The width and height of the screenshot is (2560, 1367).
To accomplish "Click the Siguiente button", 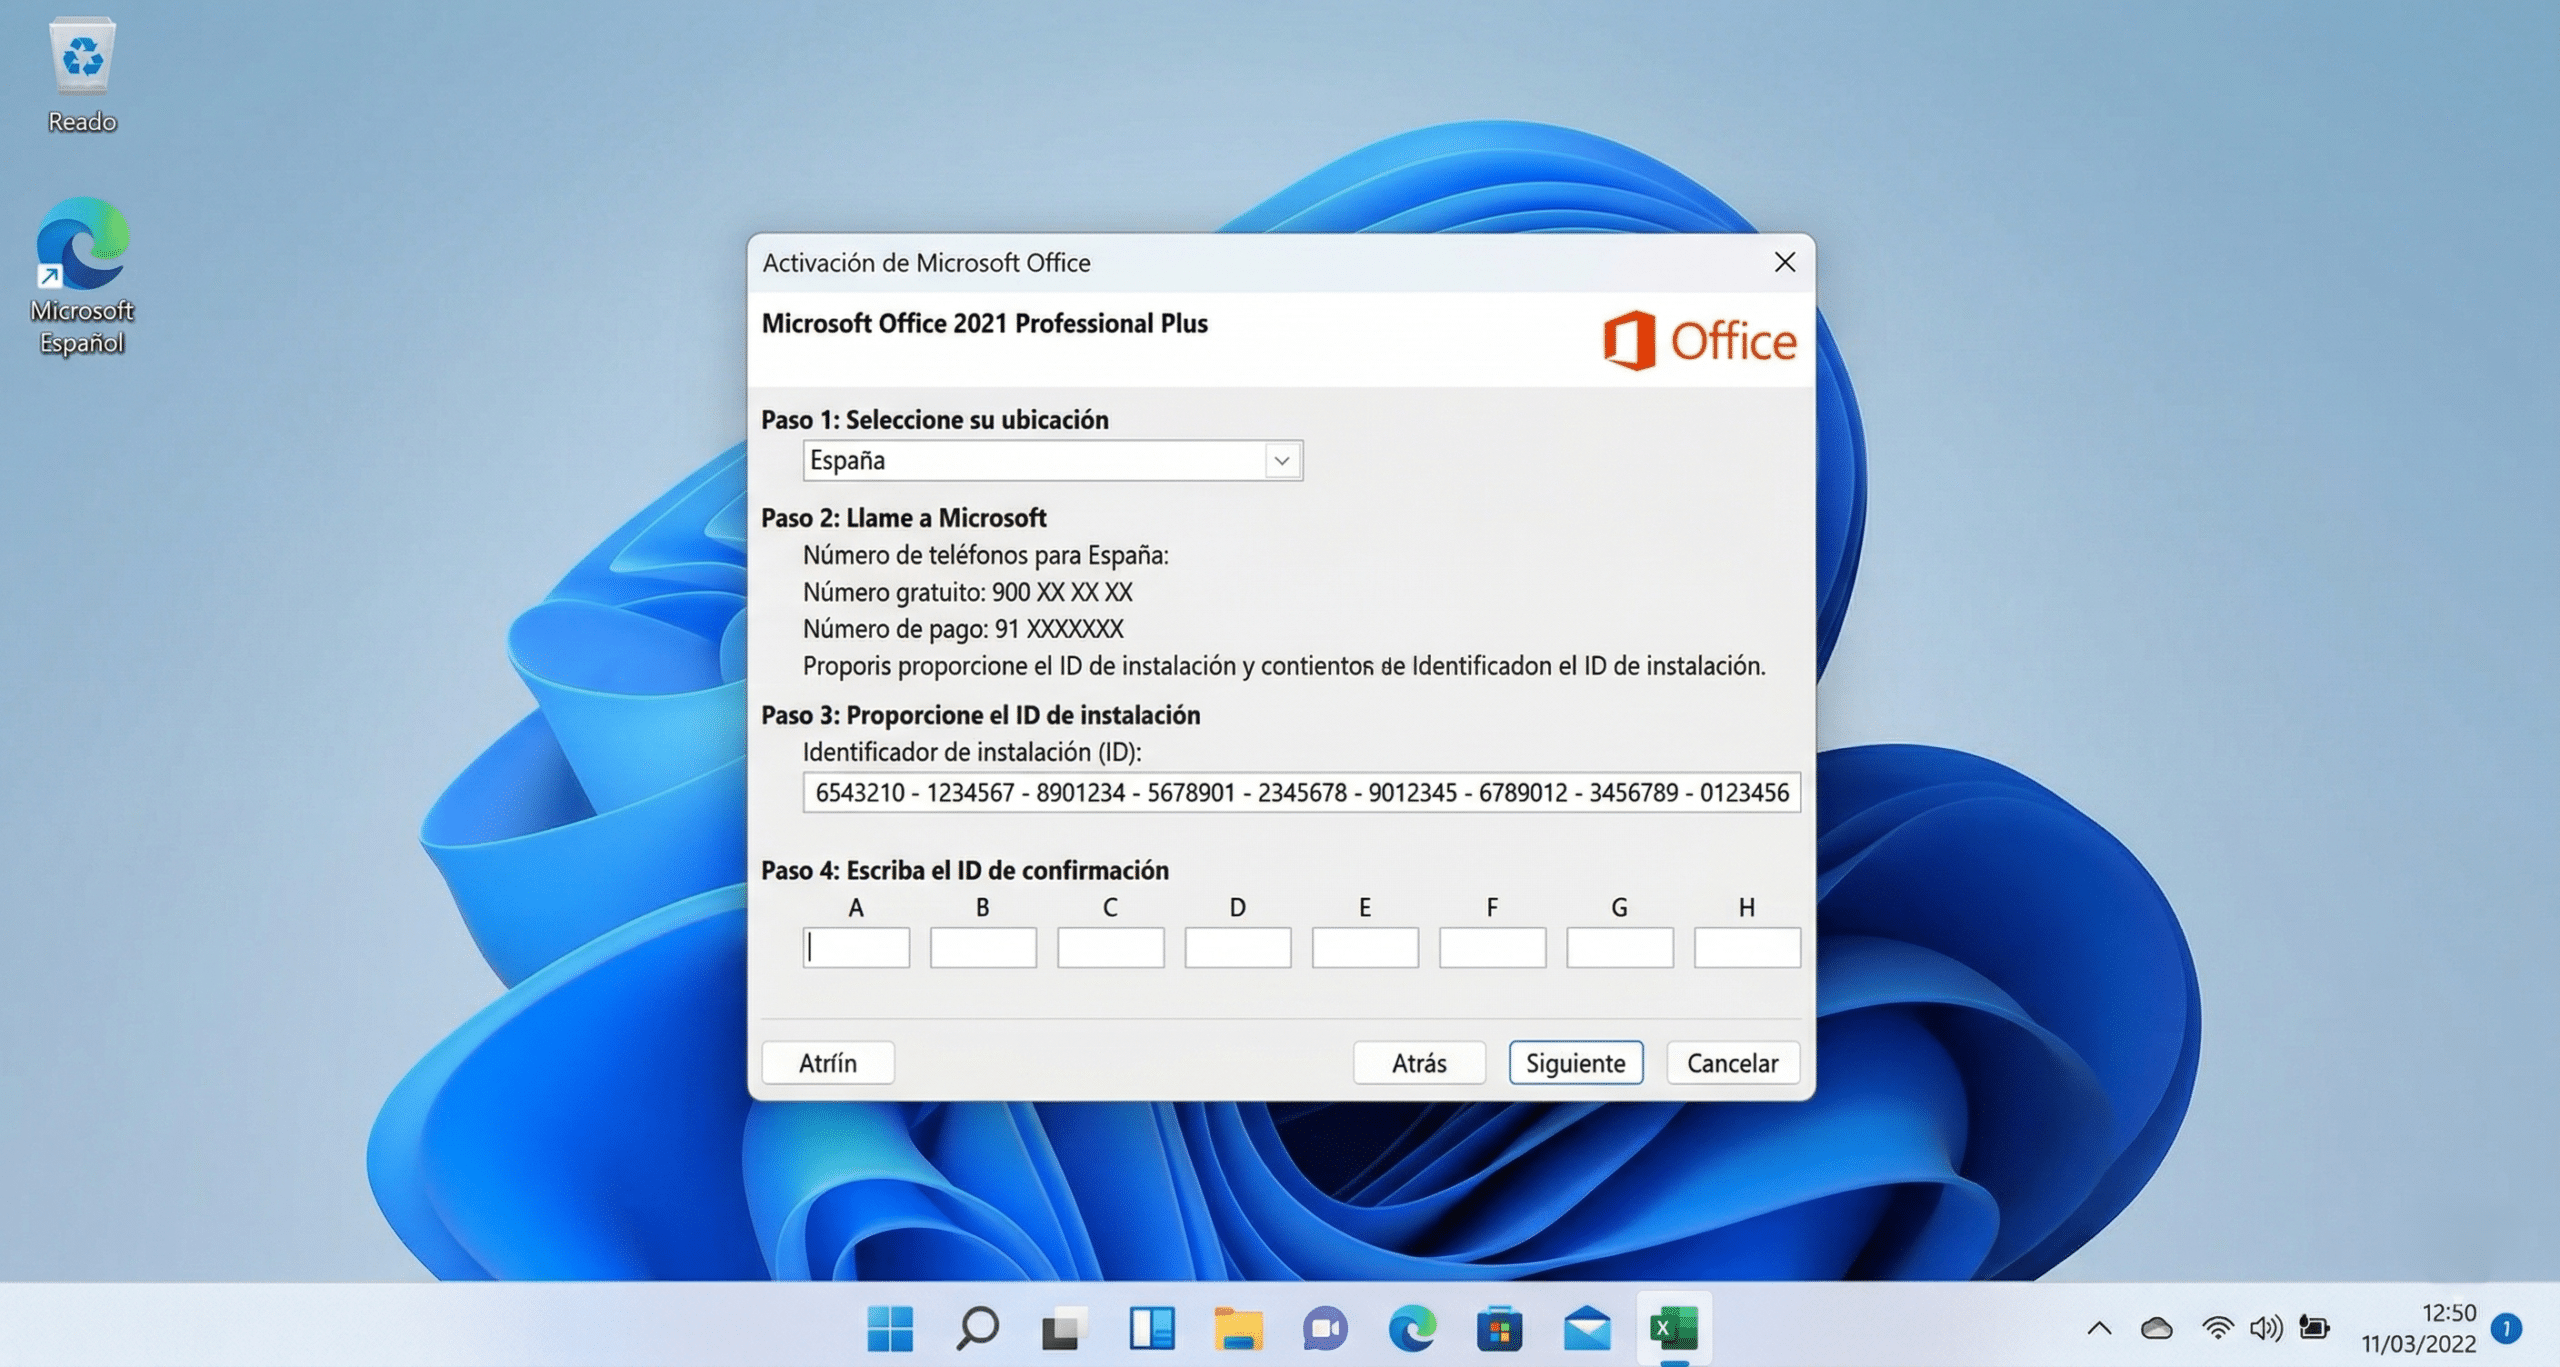I will pos(1575,1063).
